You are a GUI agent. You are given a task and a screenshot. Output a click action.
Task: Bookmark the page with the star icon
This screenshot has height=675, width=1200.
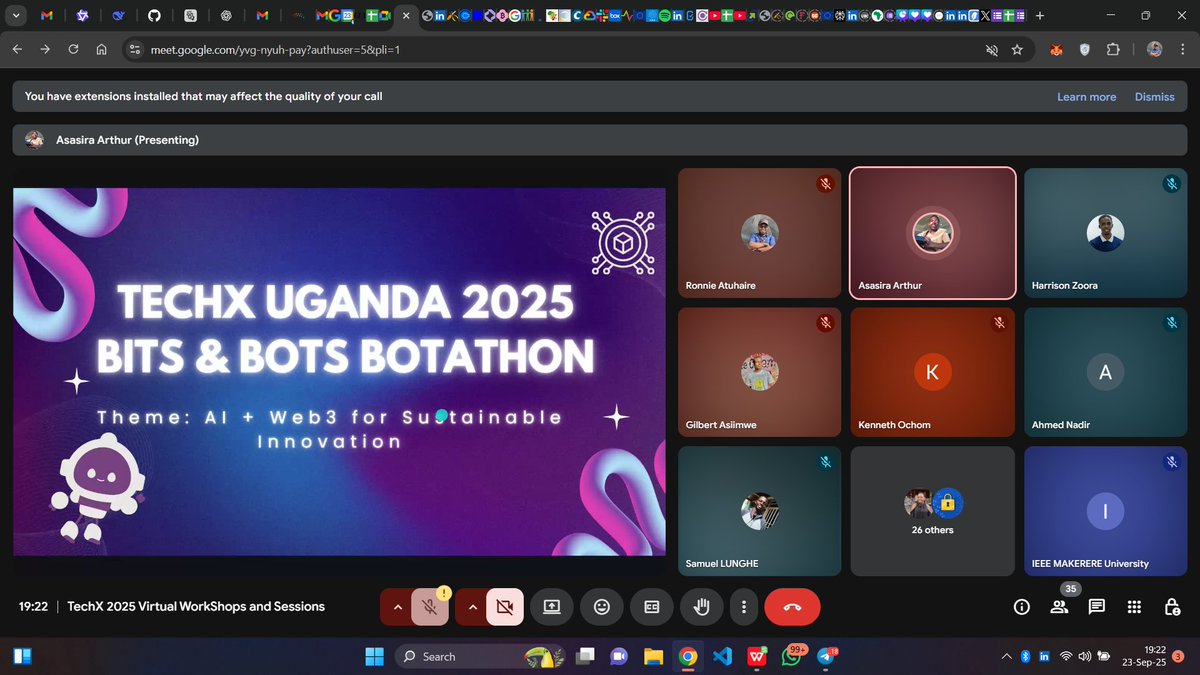1018,48
